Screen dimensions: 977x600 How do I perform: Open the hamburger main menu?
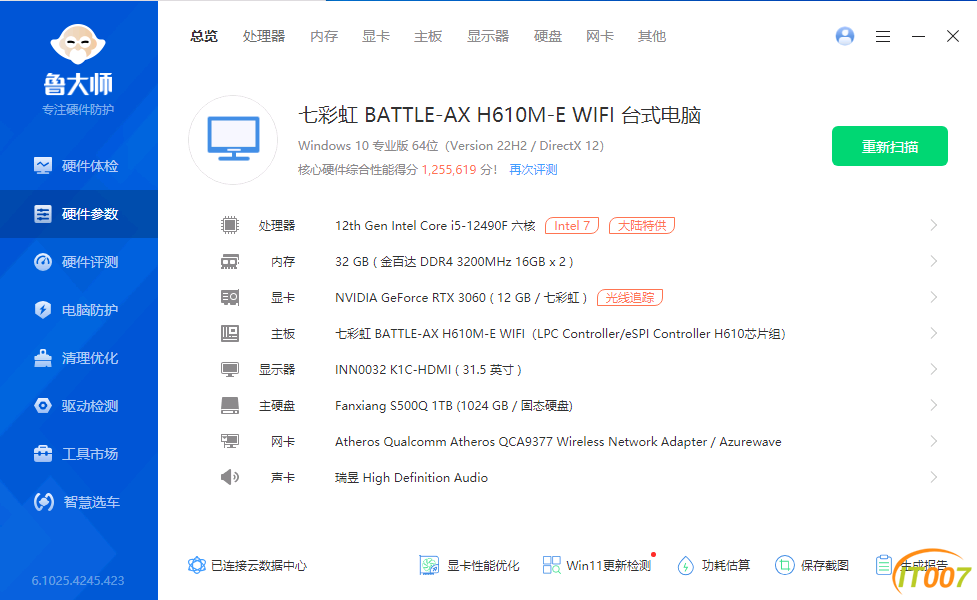[x=883, y=37]
